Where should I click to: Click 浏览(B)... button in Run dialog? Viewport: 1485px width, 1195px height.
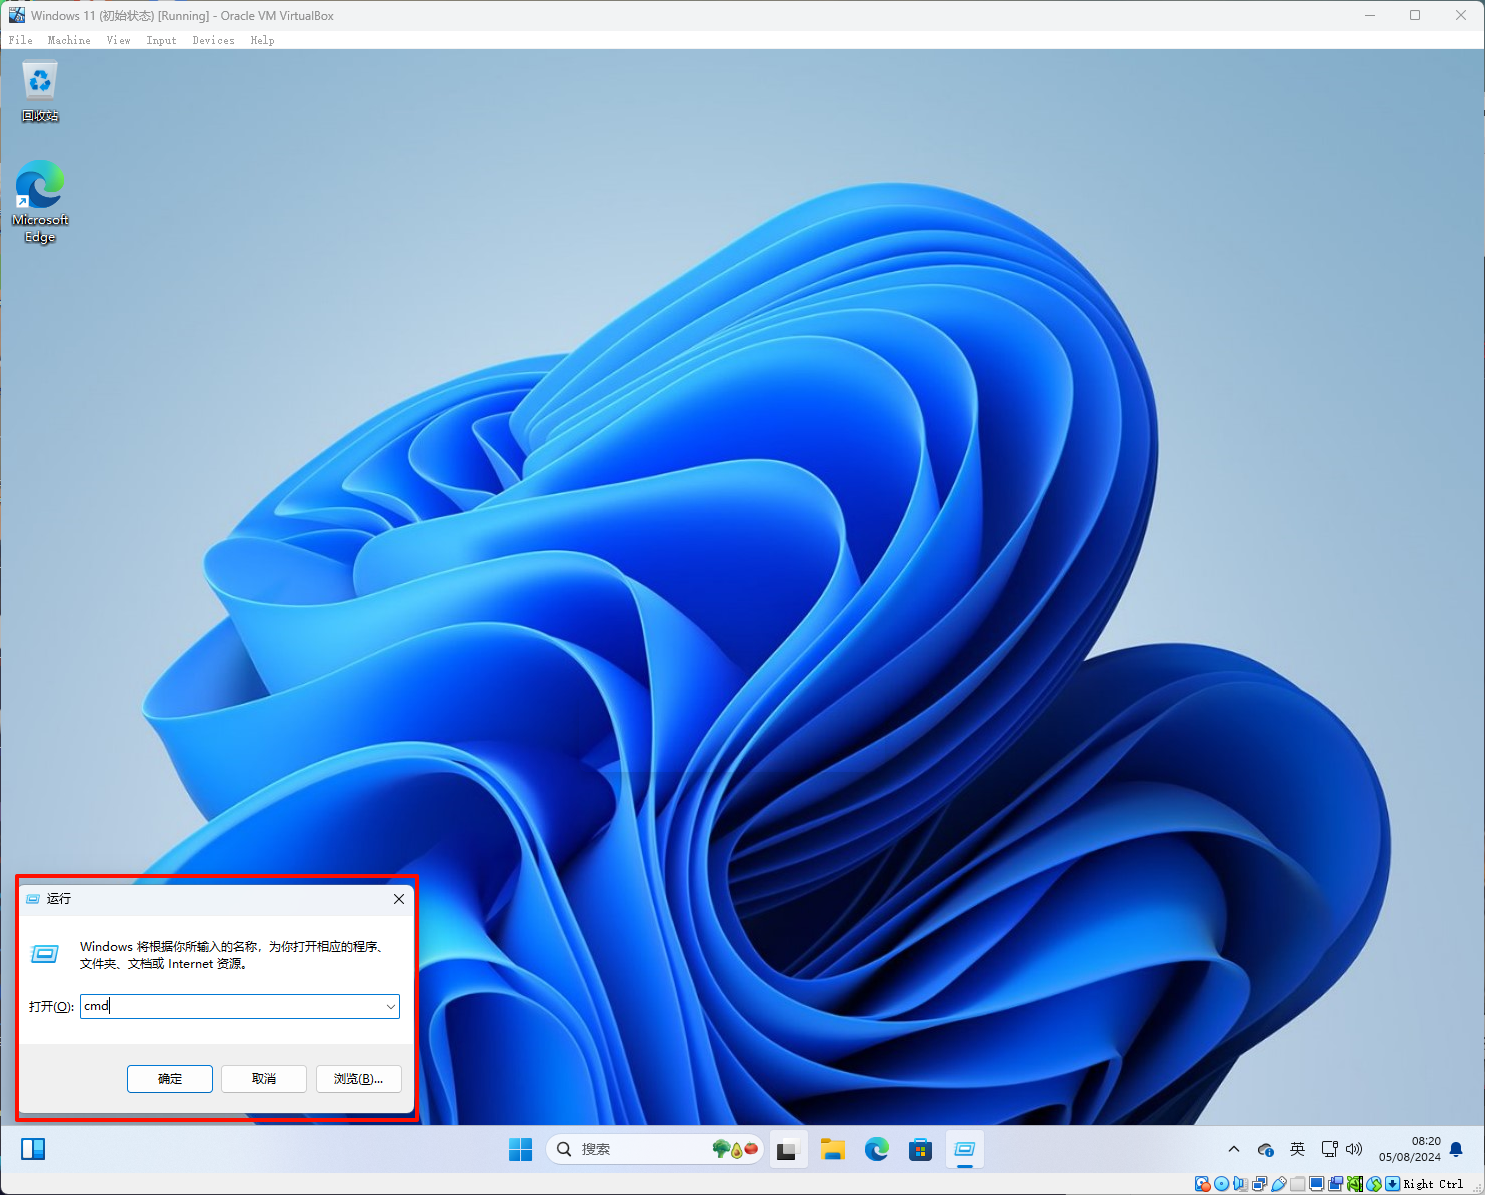click(359, 1079)
